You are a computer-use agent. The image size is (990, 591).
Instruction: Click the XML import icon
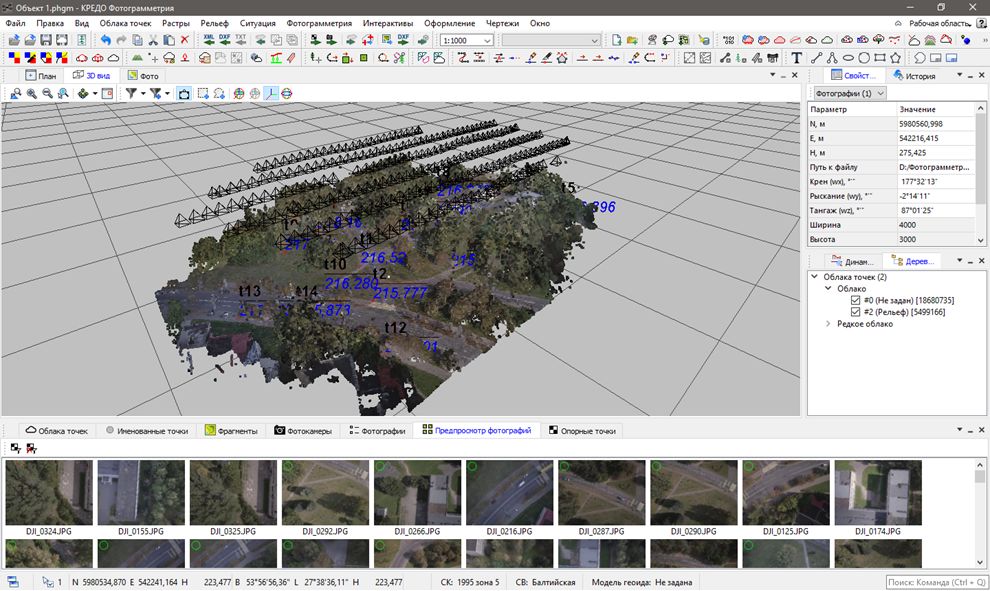click(209, 40)
